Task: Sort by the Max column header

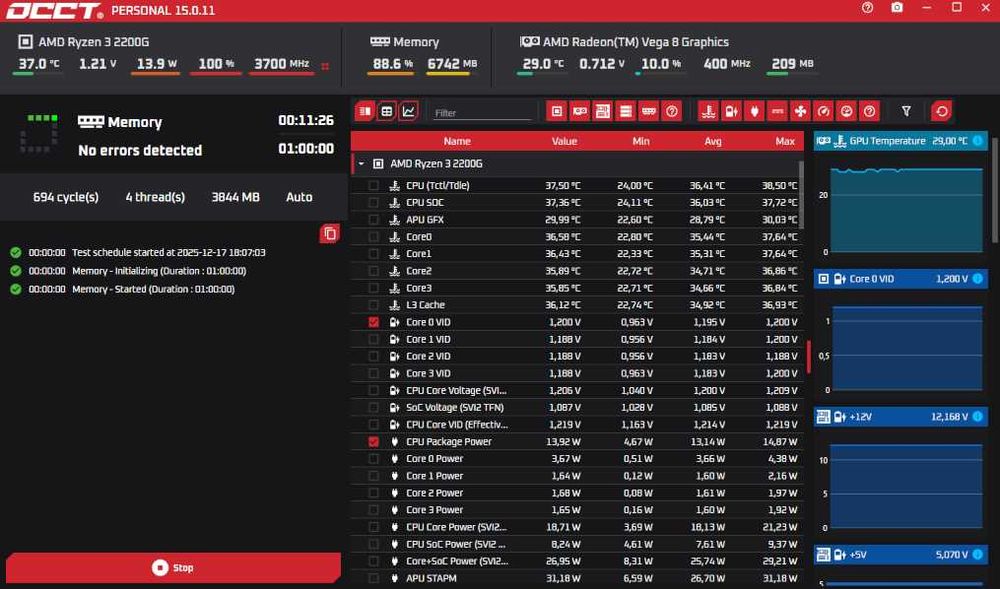Action: 785,141
